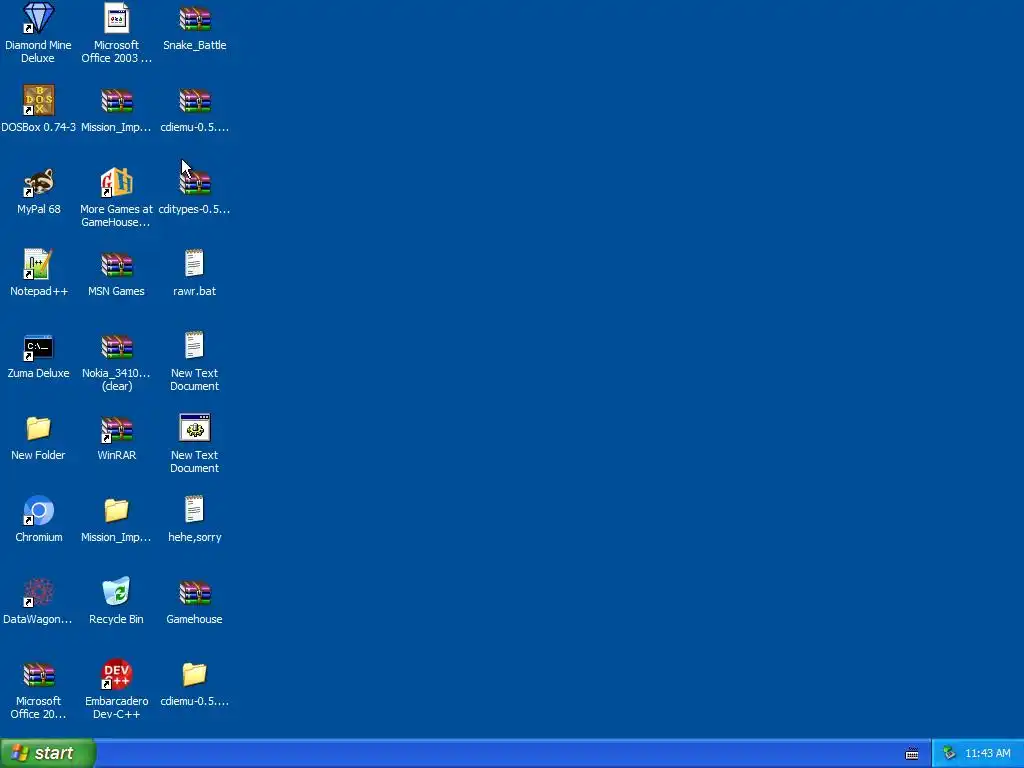Select the New Text Document notepad-page icon

click(195, 345)
